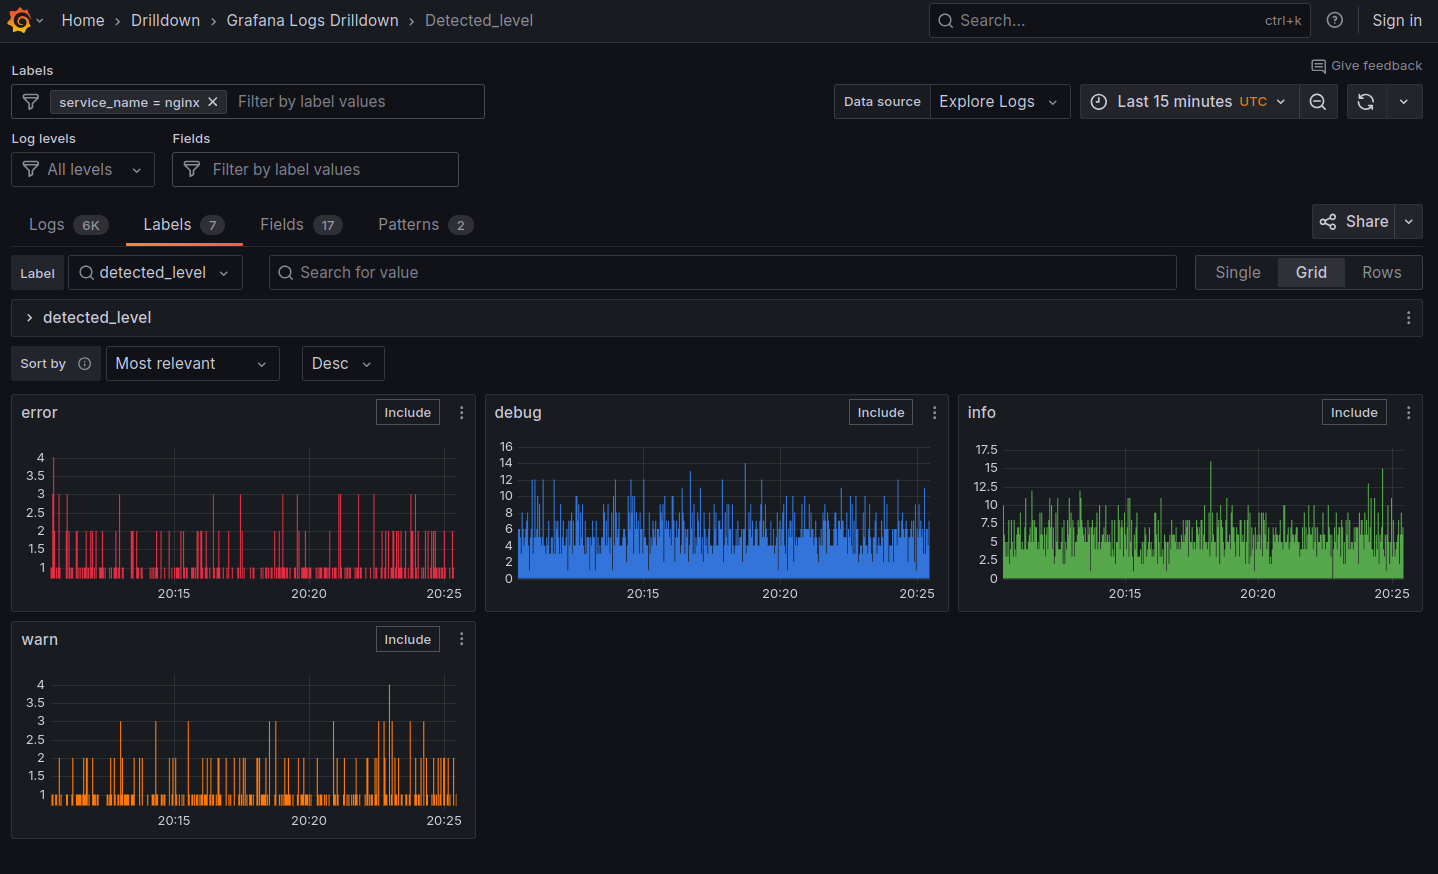Open the Fields tab
This screenshot has width=1438, height=874.
pyautogui.click(x=281, y=224)
